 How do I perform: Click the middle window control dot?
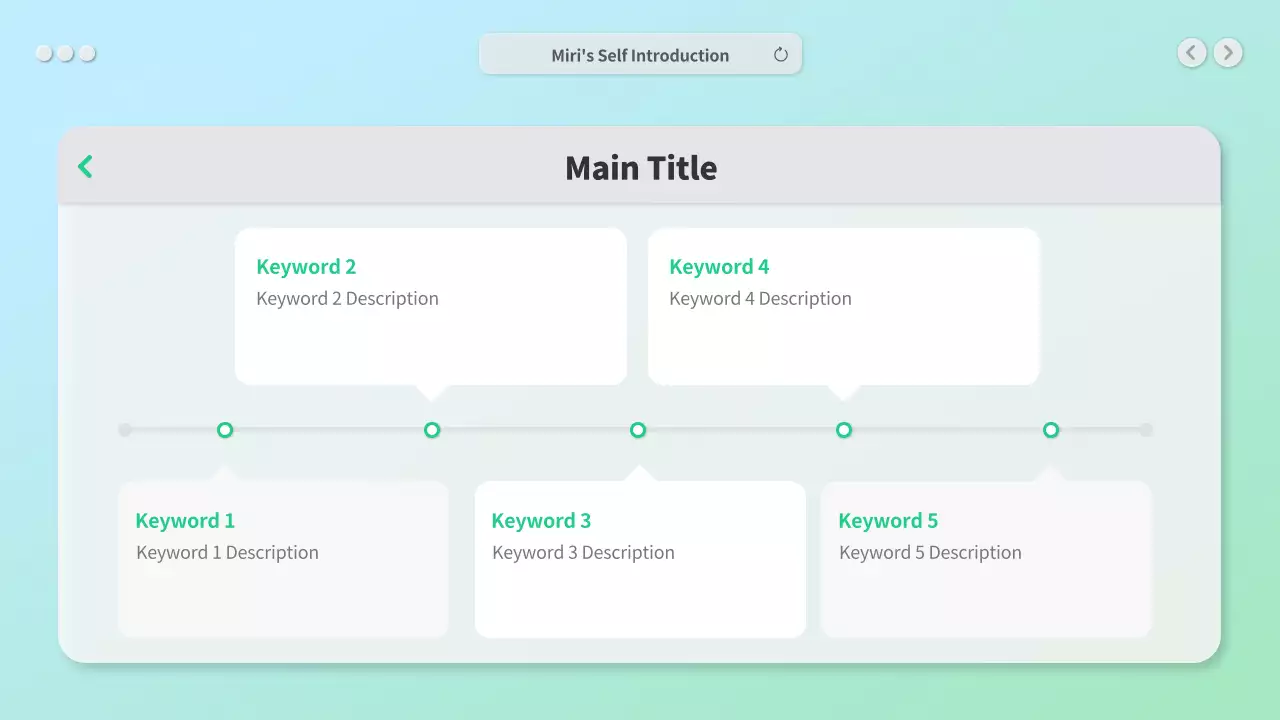[65, 53]
